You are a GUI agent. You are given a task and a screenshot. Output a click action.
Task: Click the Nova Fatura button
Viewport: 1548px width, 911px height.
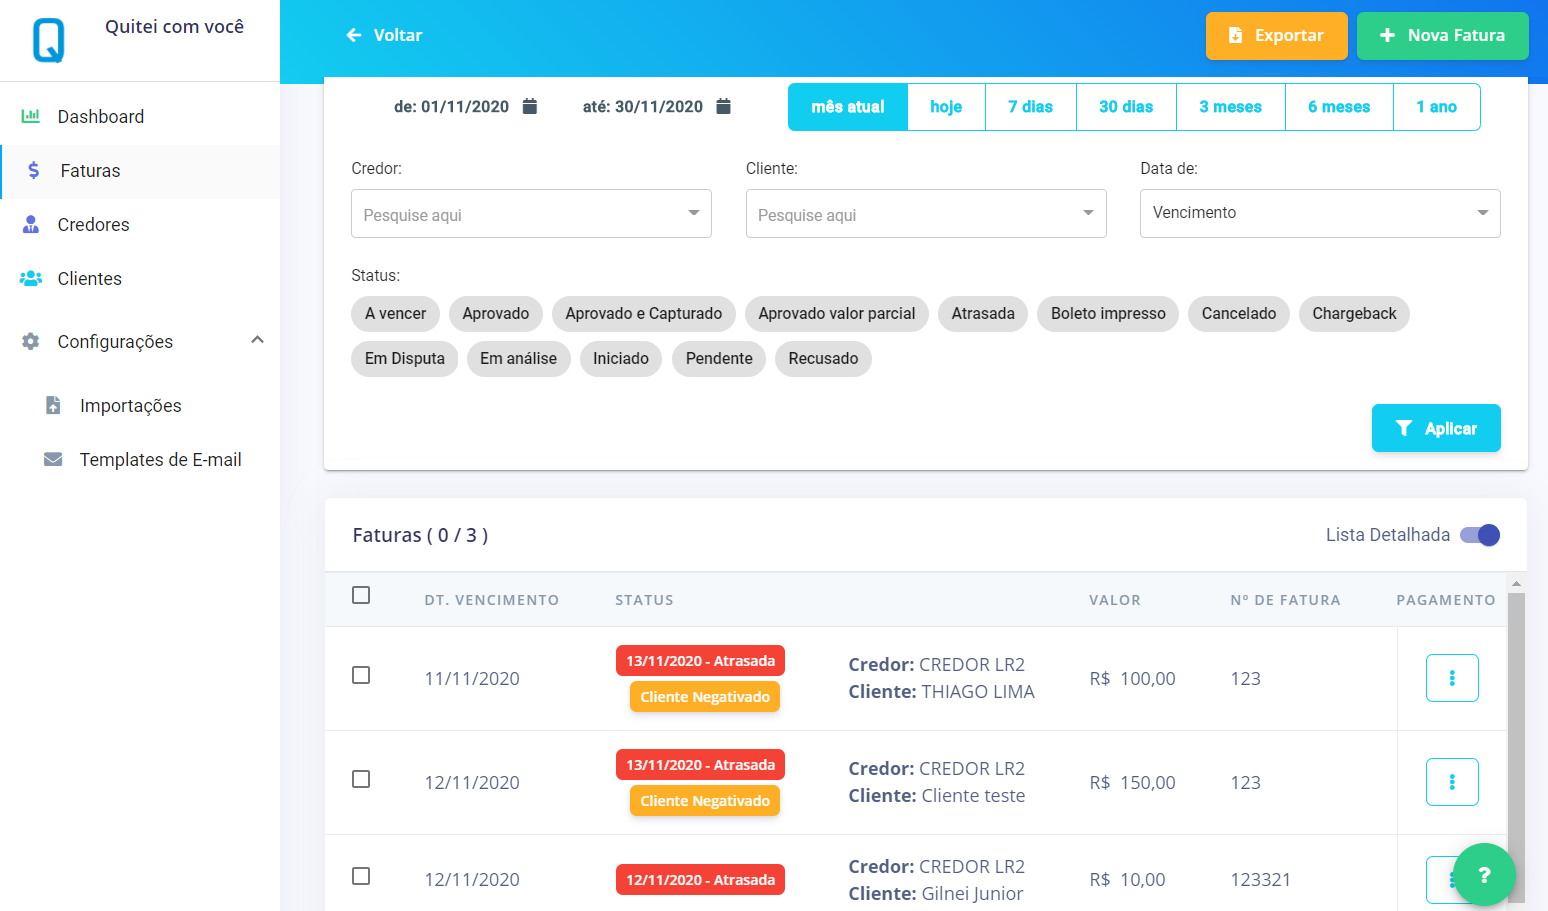1443,36
